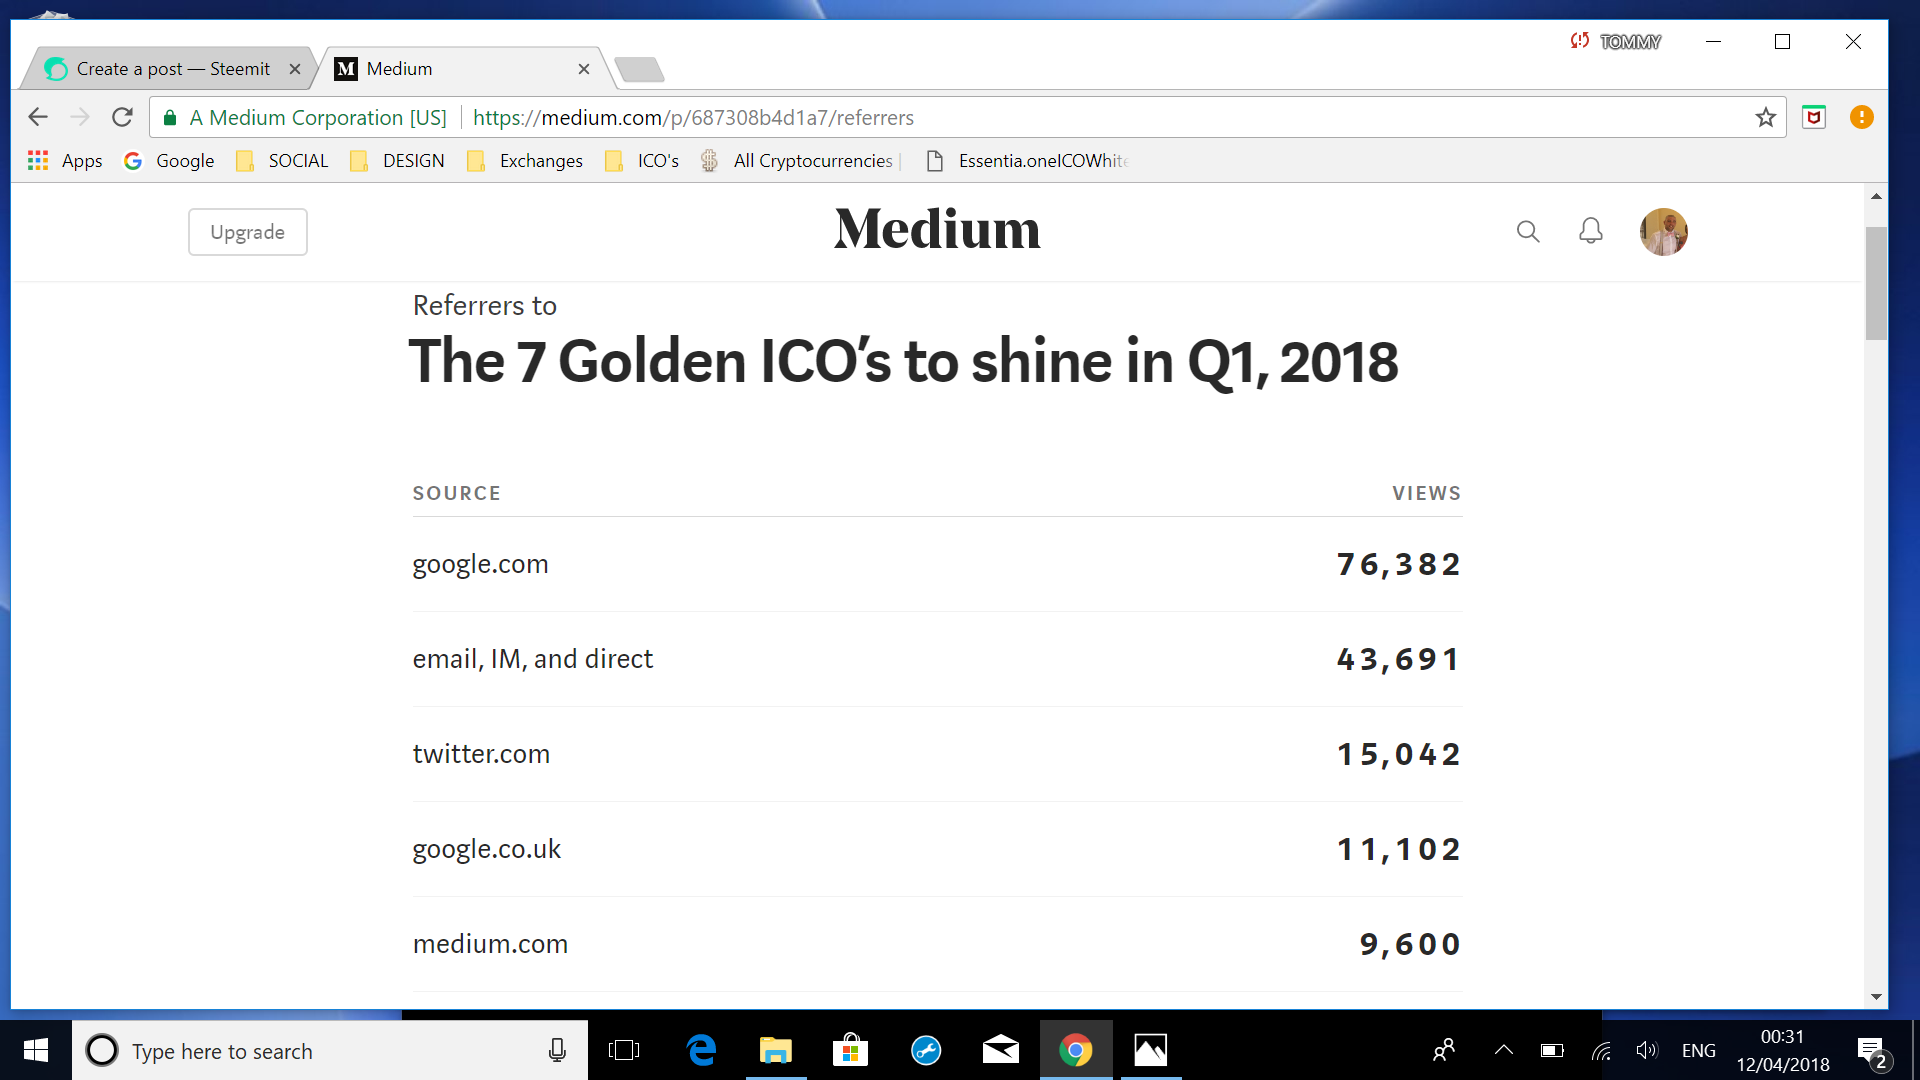
Task: Show hidden system tray icons
Action: tap(1503, 1050)
